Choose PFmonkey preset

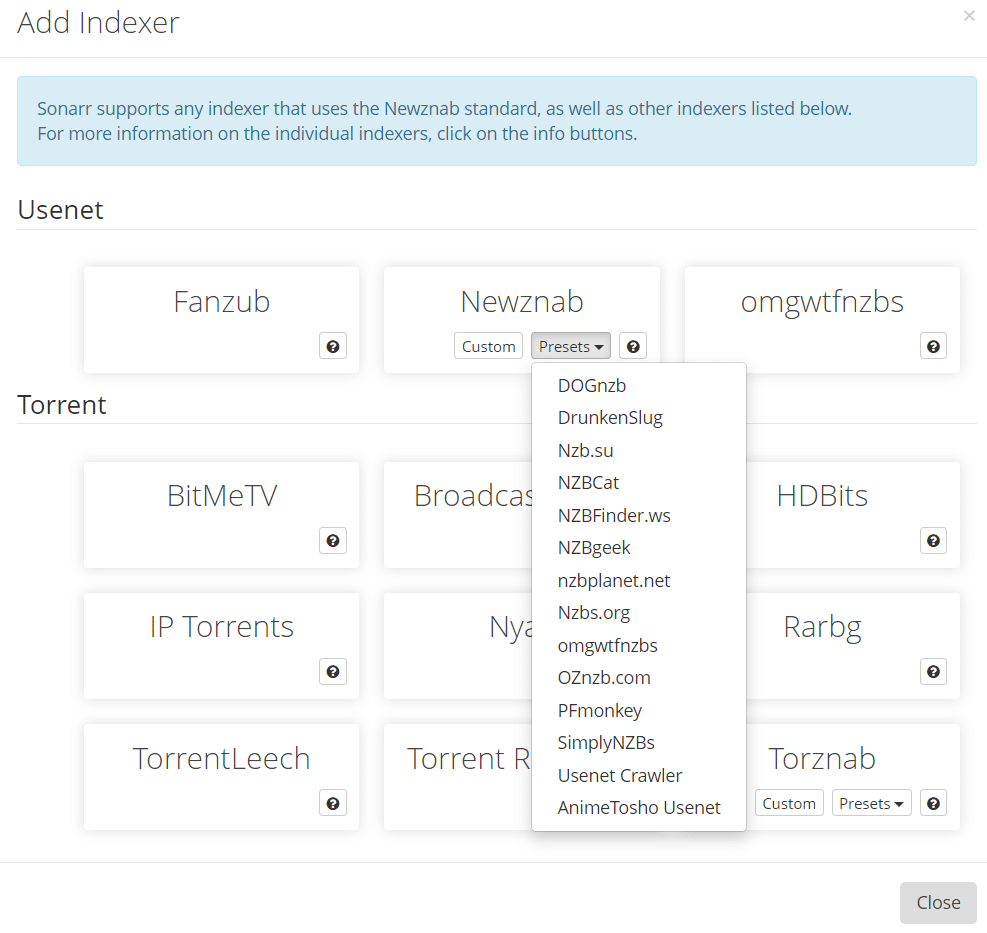tap(639, 710)
